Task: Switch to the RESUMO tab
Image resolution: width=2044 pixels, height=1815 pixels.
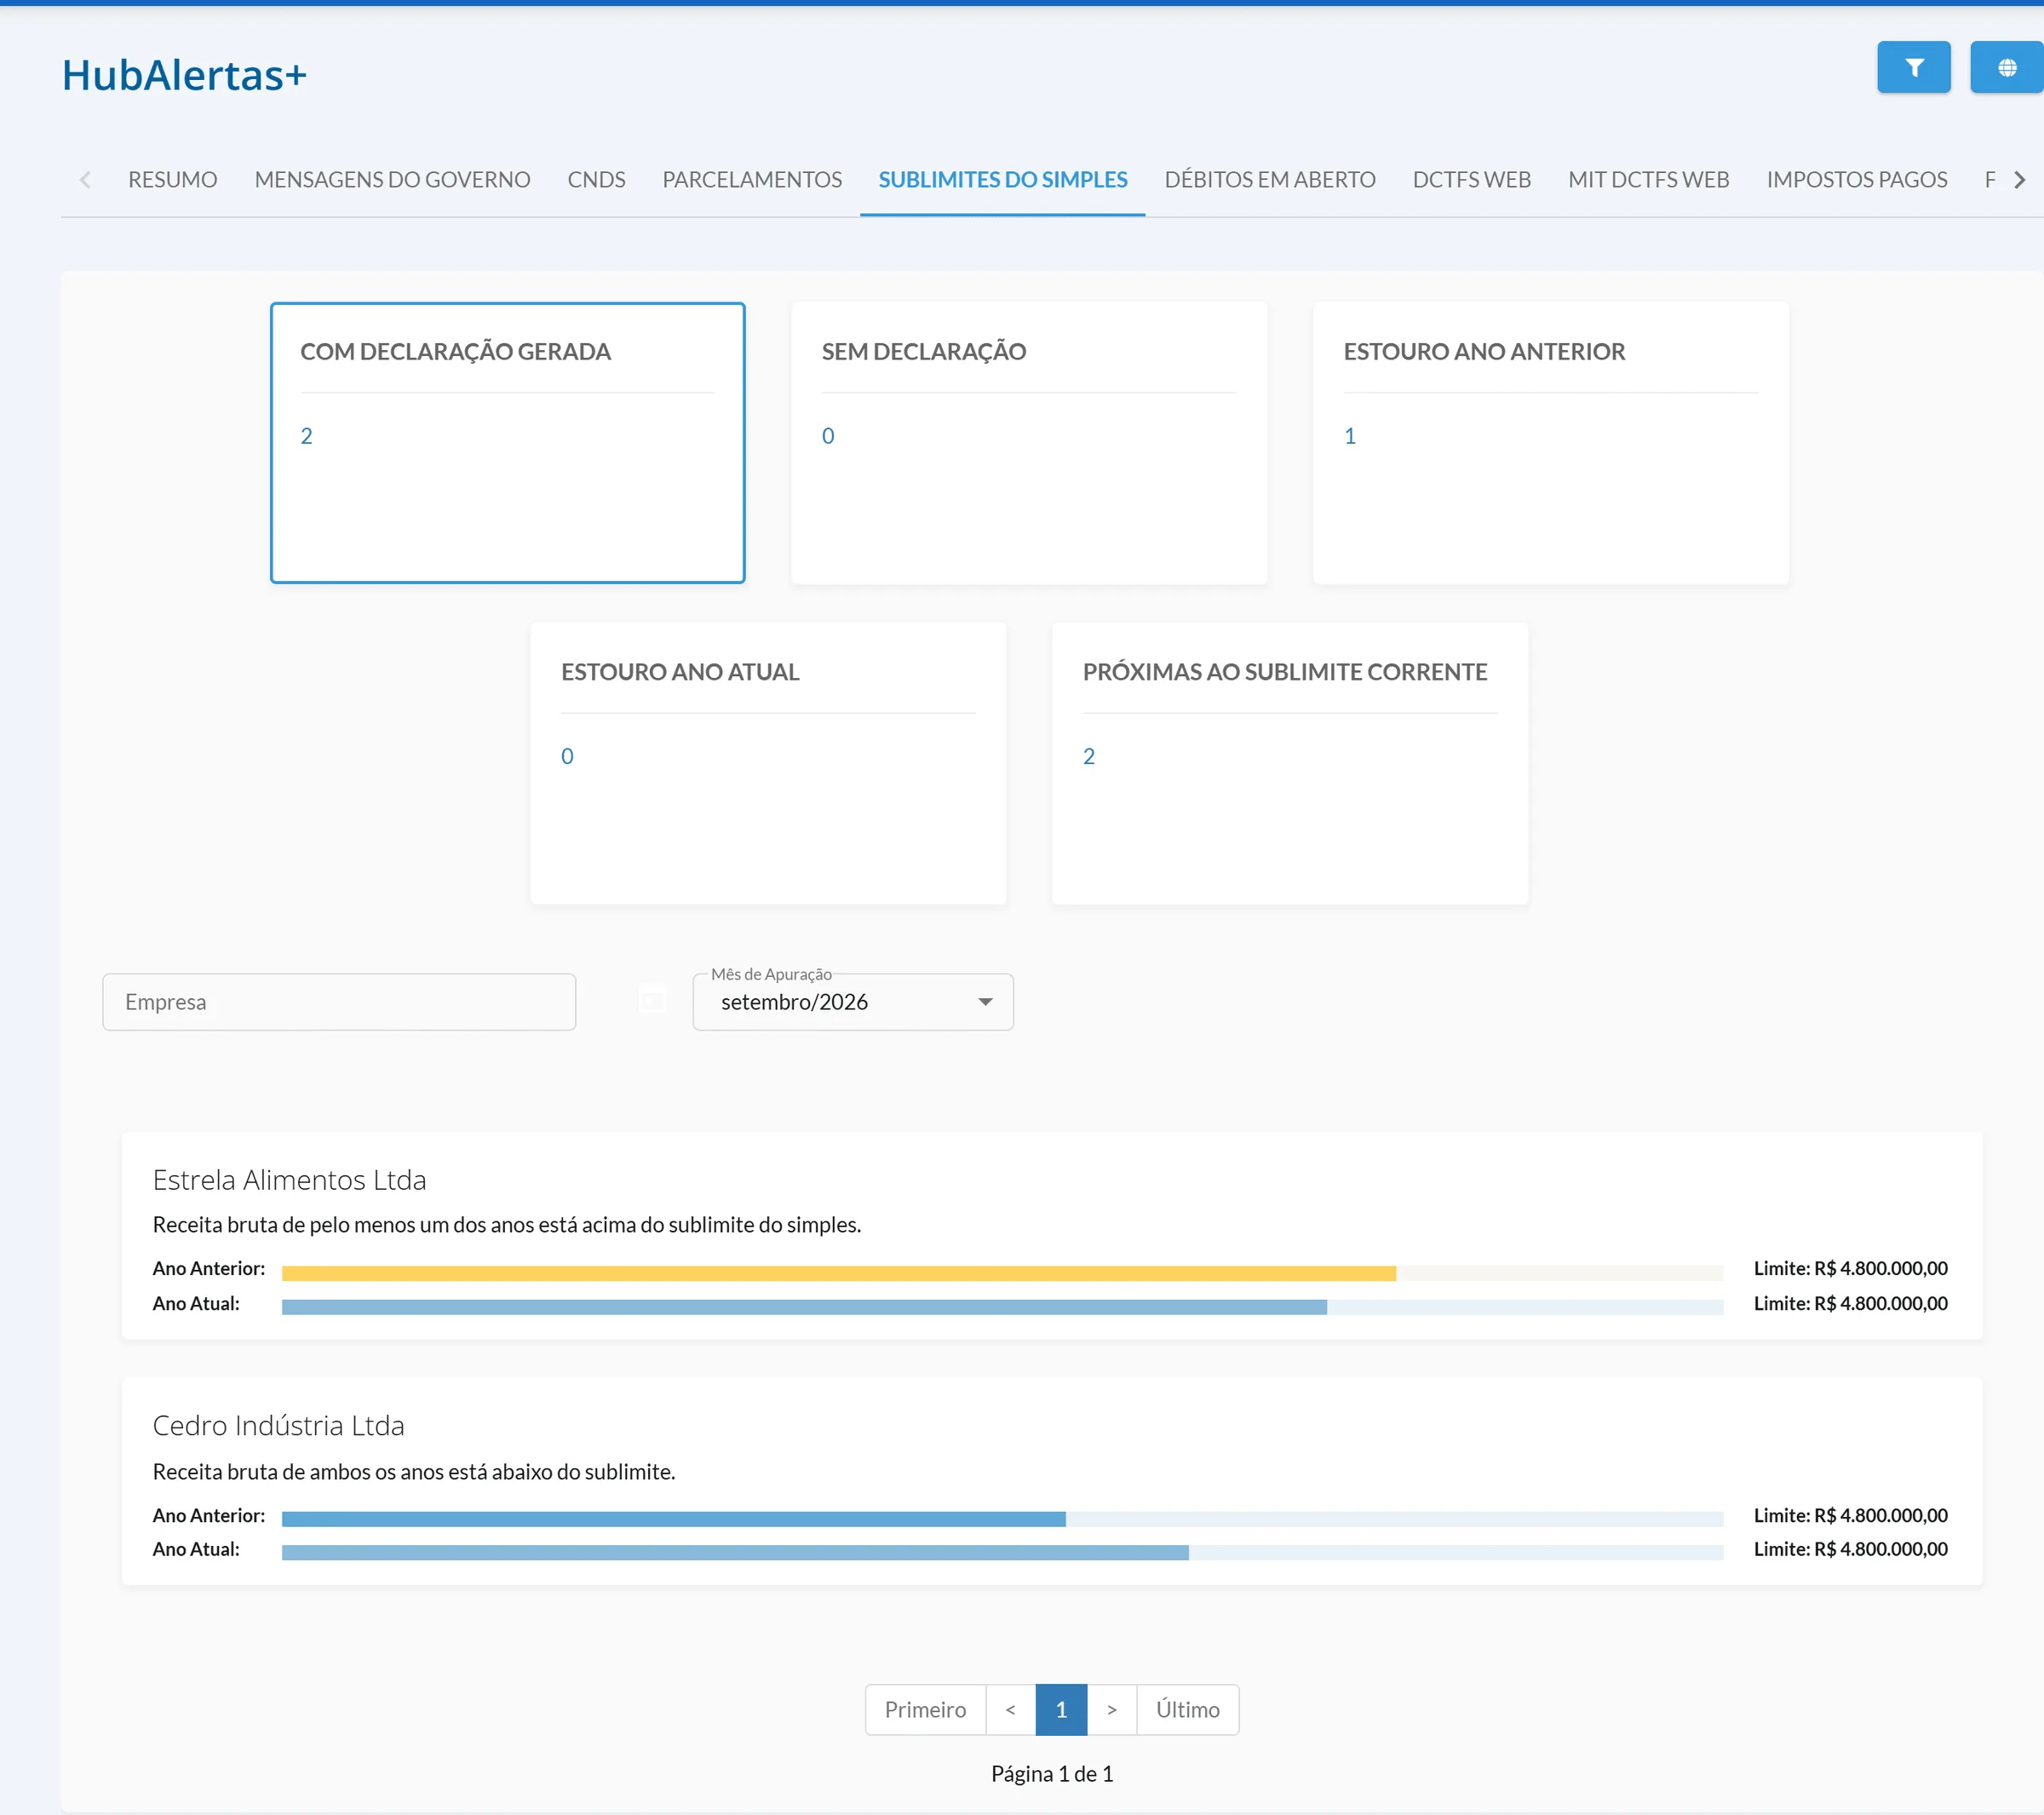Action: [x=172, y=180]
